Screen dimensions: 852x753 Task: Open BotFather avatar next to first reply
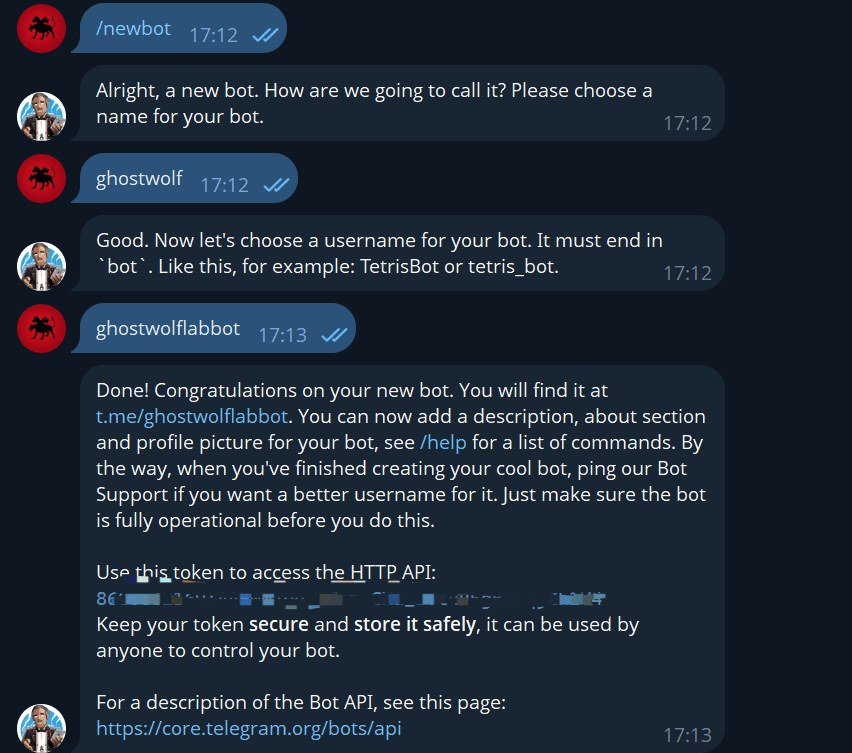pos(41,116)
